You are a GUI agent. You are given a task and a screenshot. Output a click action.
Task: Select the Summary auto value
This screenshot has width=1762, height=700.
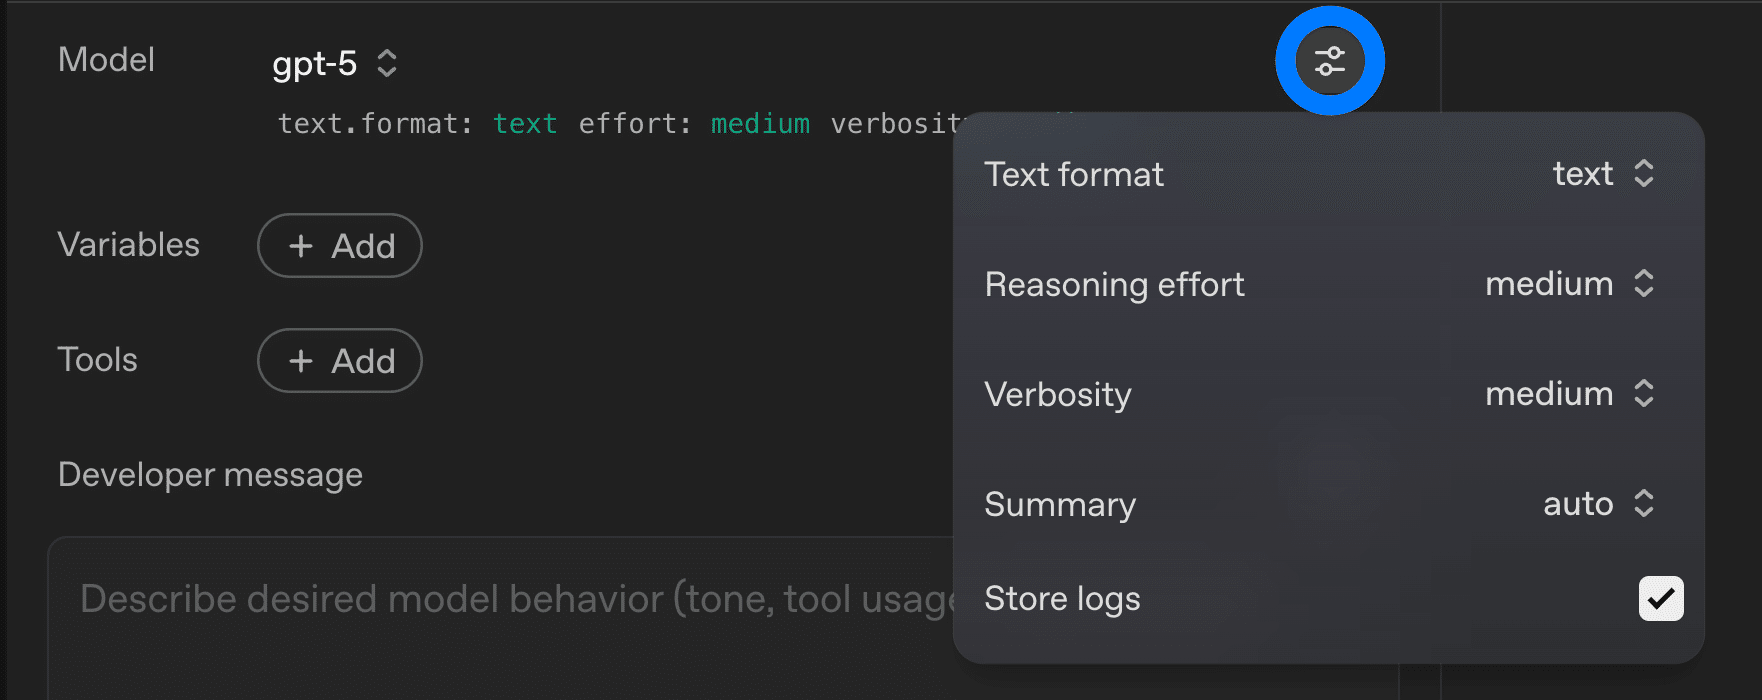pos(1578,504)
